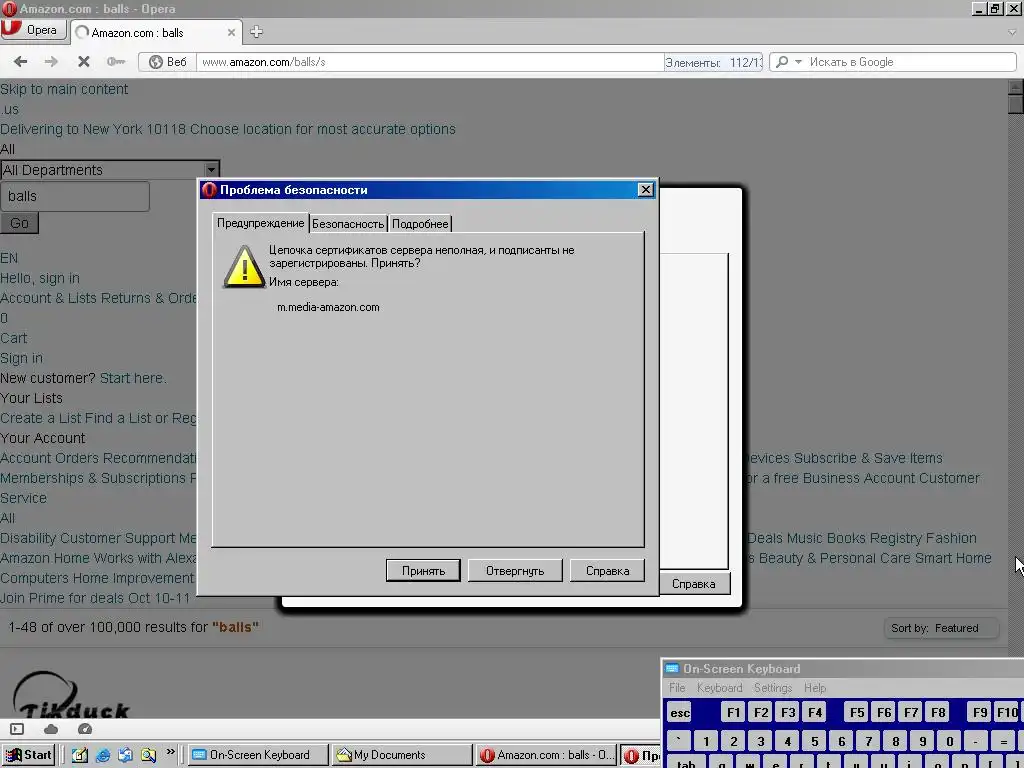Screen dimensions: 1024x768
Task: Open File menu in On-Screen Keyboard
Action: [677, 688]
